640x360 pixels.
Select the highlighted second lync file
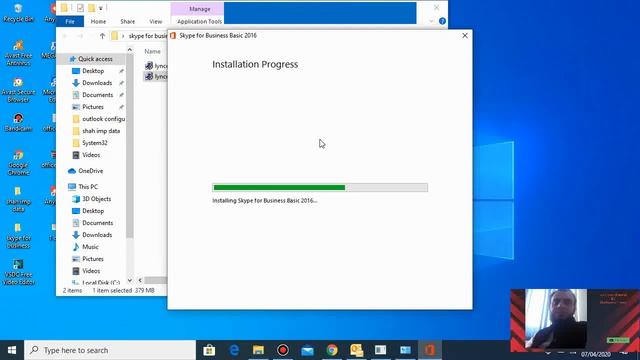(156, 76)
